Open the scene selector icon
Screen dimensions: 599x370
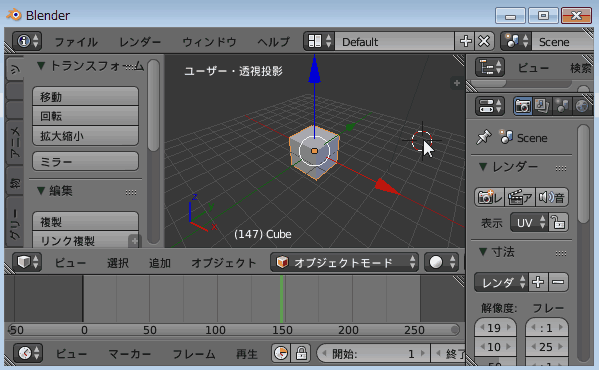[x=516, y=41]
